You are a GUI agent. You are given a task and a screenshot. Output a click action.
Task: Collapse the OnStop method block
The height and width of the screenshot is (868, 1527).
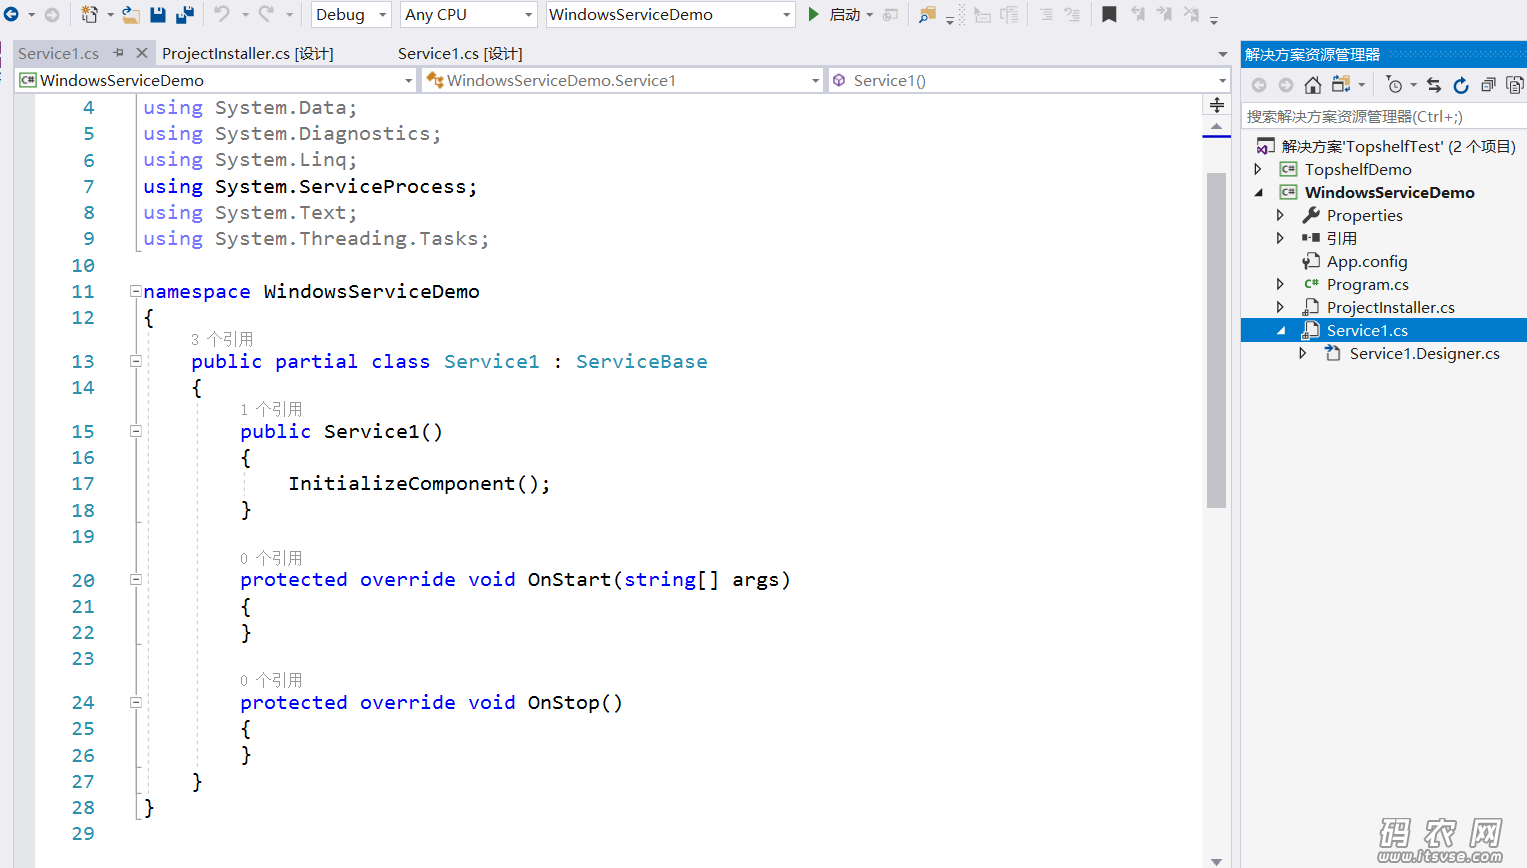(135, 702)
